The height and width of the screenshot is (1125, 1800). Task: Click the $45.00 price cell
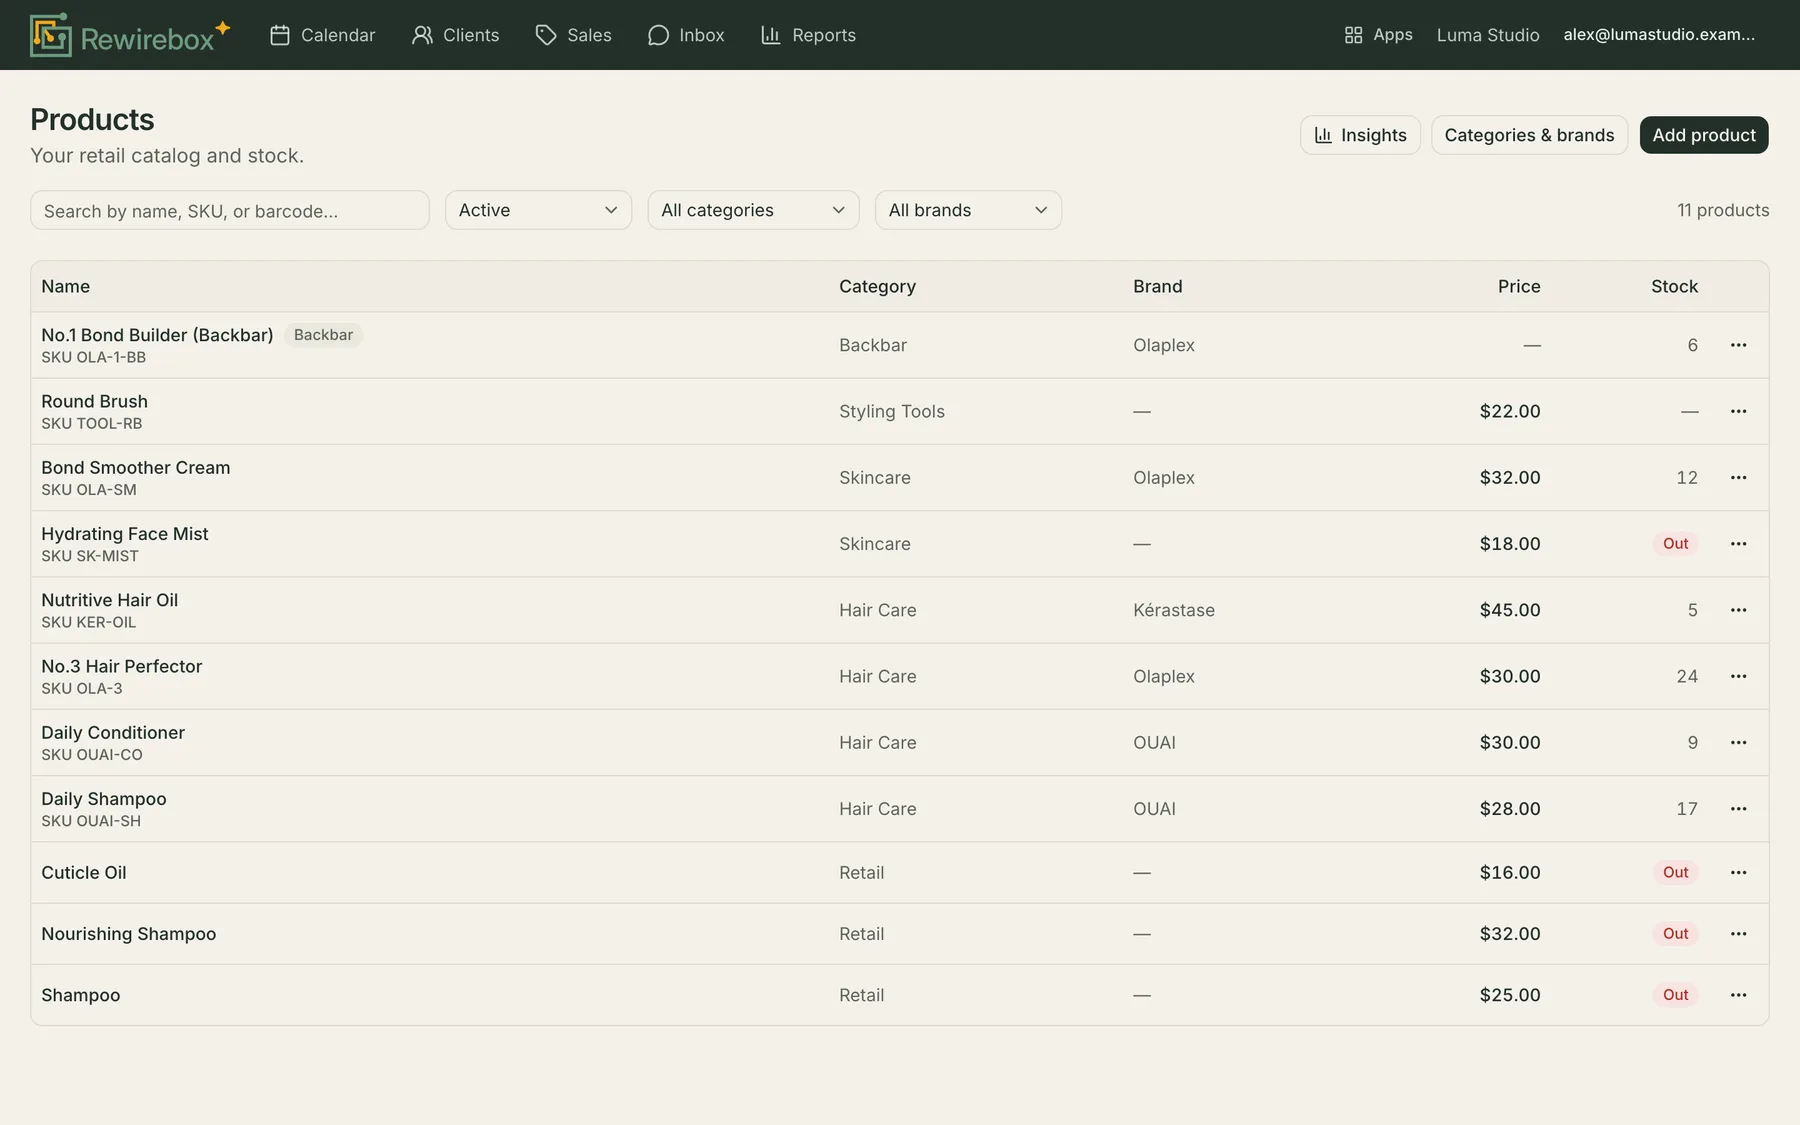(1510, 610)
